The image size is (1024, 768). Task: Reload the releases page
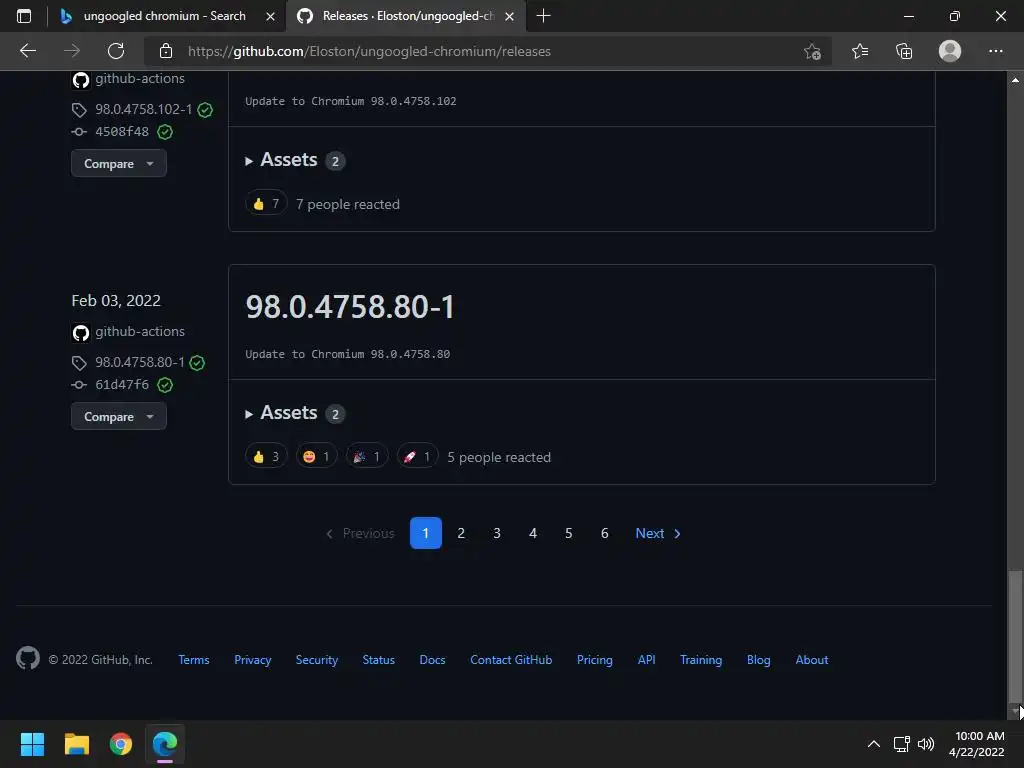[x=116, y=51]
